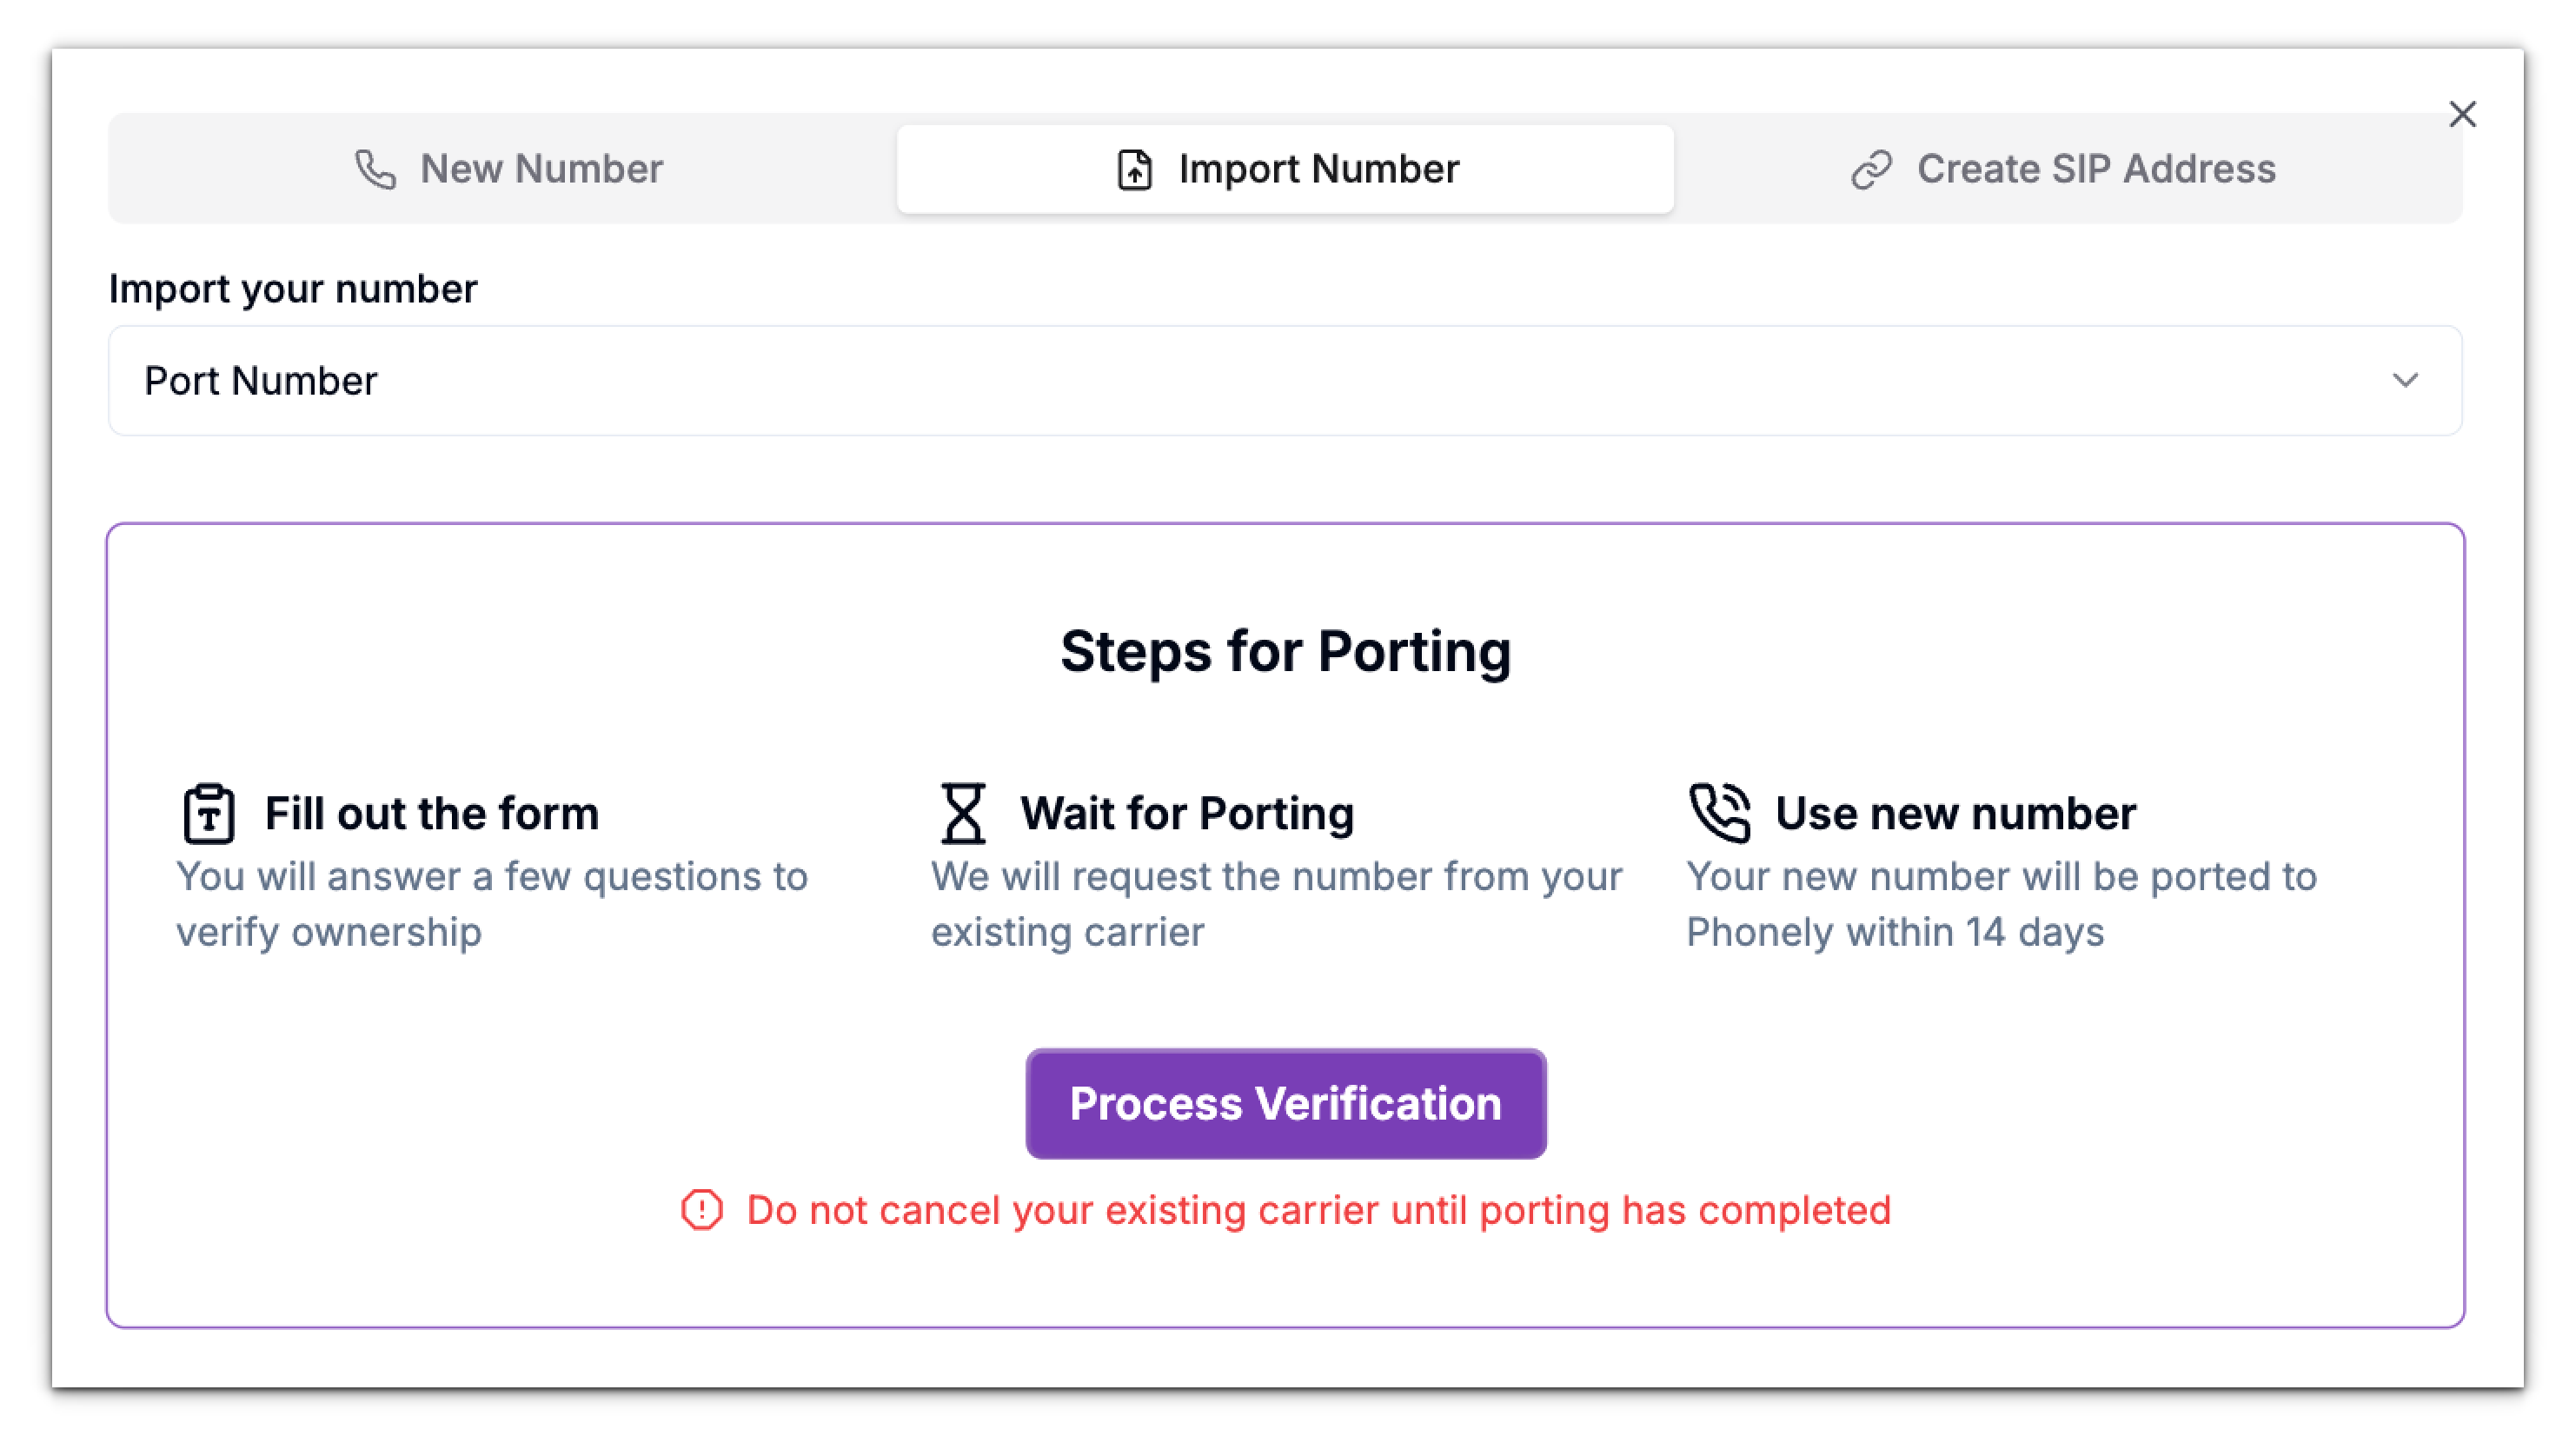The image size is (2576, 1443).
Task: Click the phone call icon beside Use new number
Action: (1719, 812)
